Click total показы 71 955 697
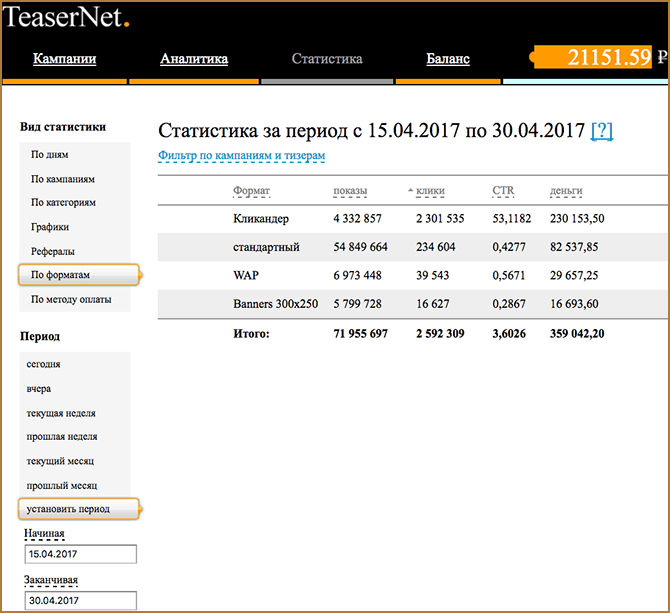670x613 pixels. tap(361, 334)
